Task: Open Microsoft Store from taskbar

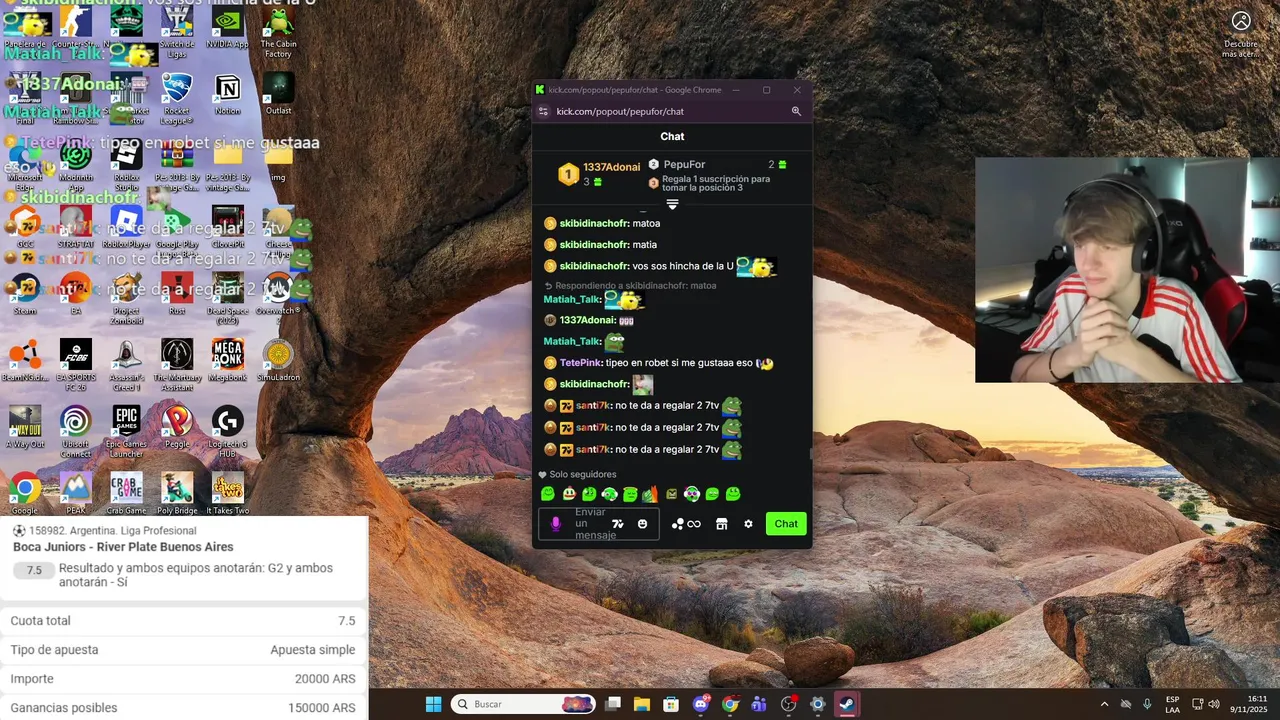Action: click(671, 704)
